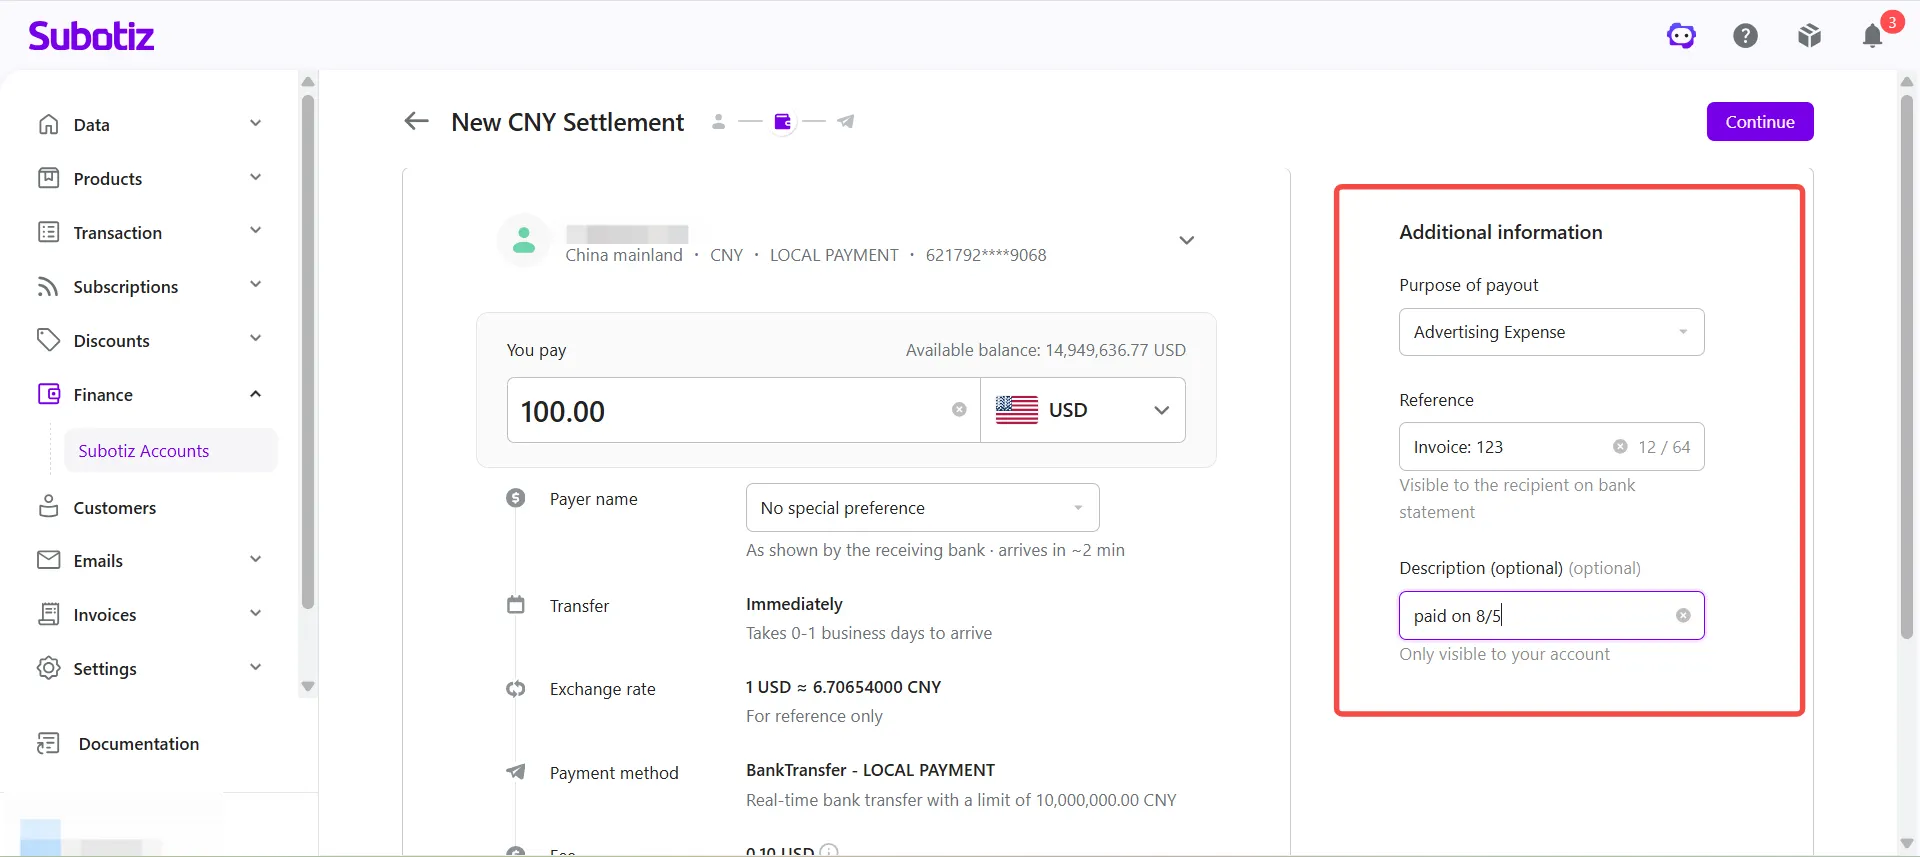Expand the Data menu chevron
This screenshot has height=857, width=1920.
[255, 123]
